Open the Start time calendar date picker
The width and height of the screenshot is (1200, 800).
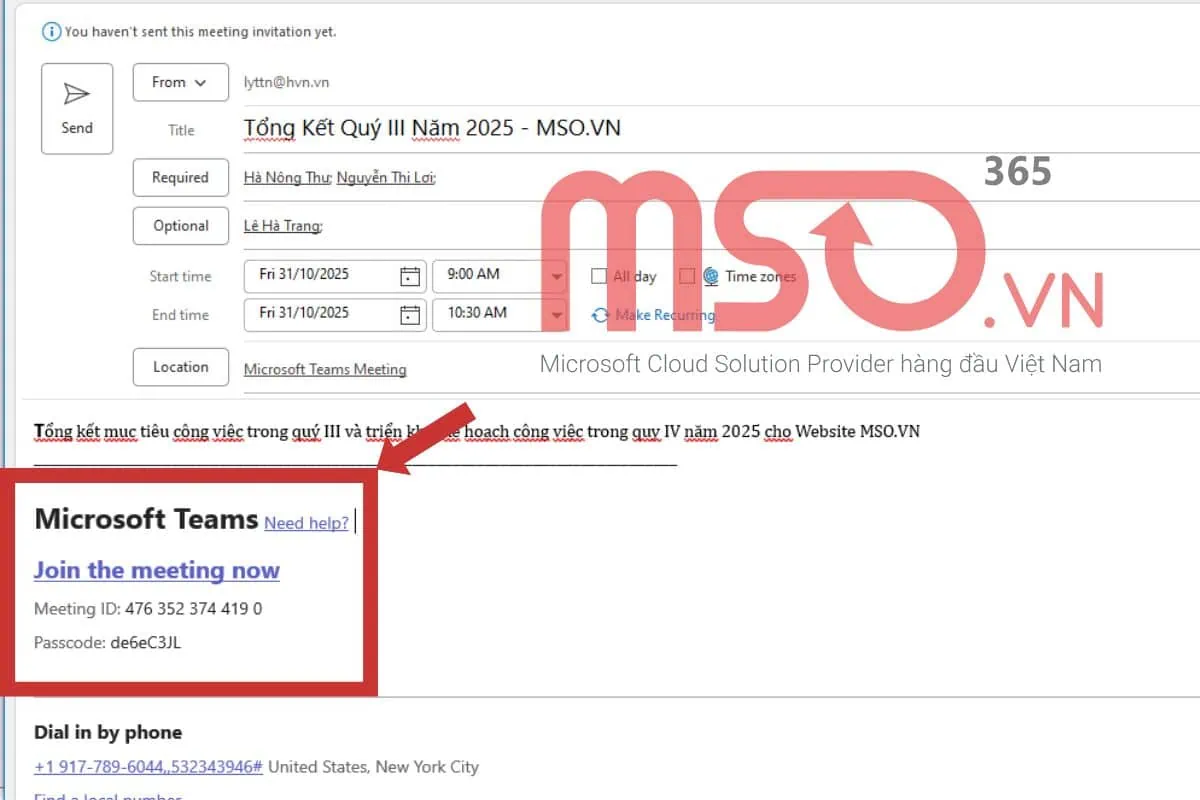[410, 276]
